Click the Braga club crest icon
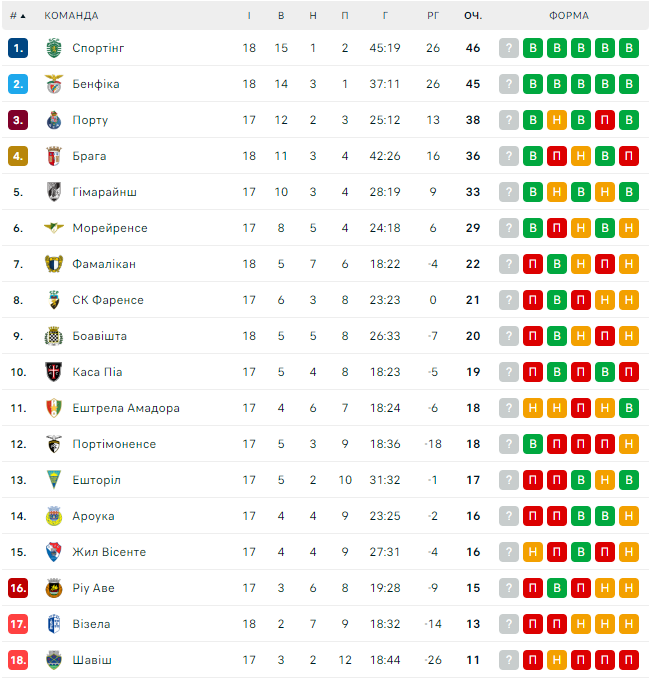The image size is (649, 678). (x=54, y=156)
